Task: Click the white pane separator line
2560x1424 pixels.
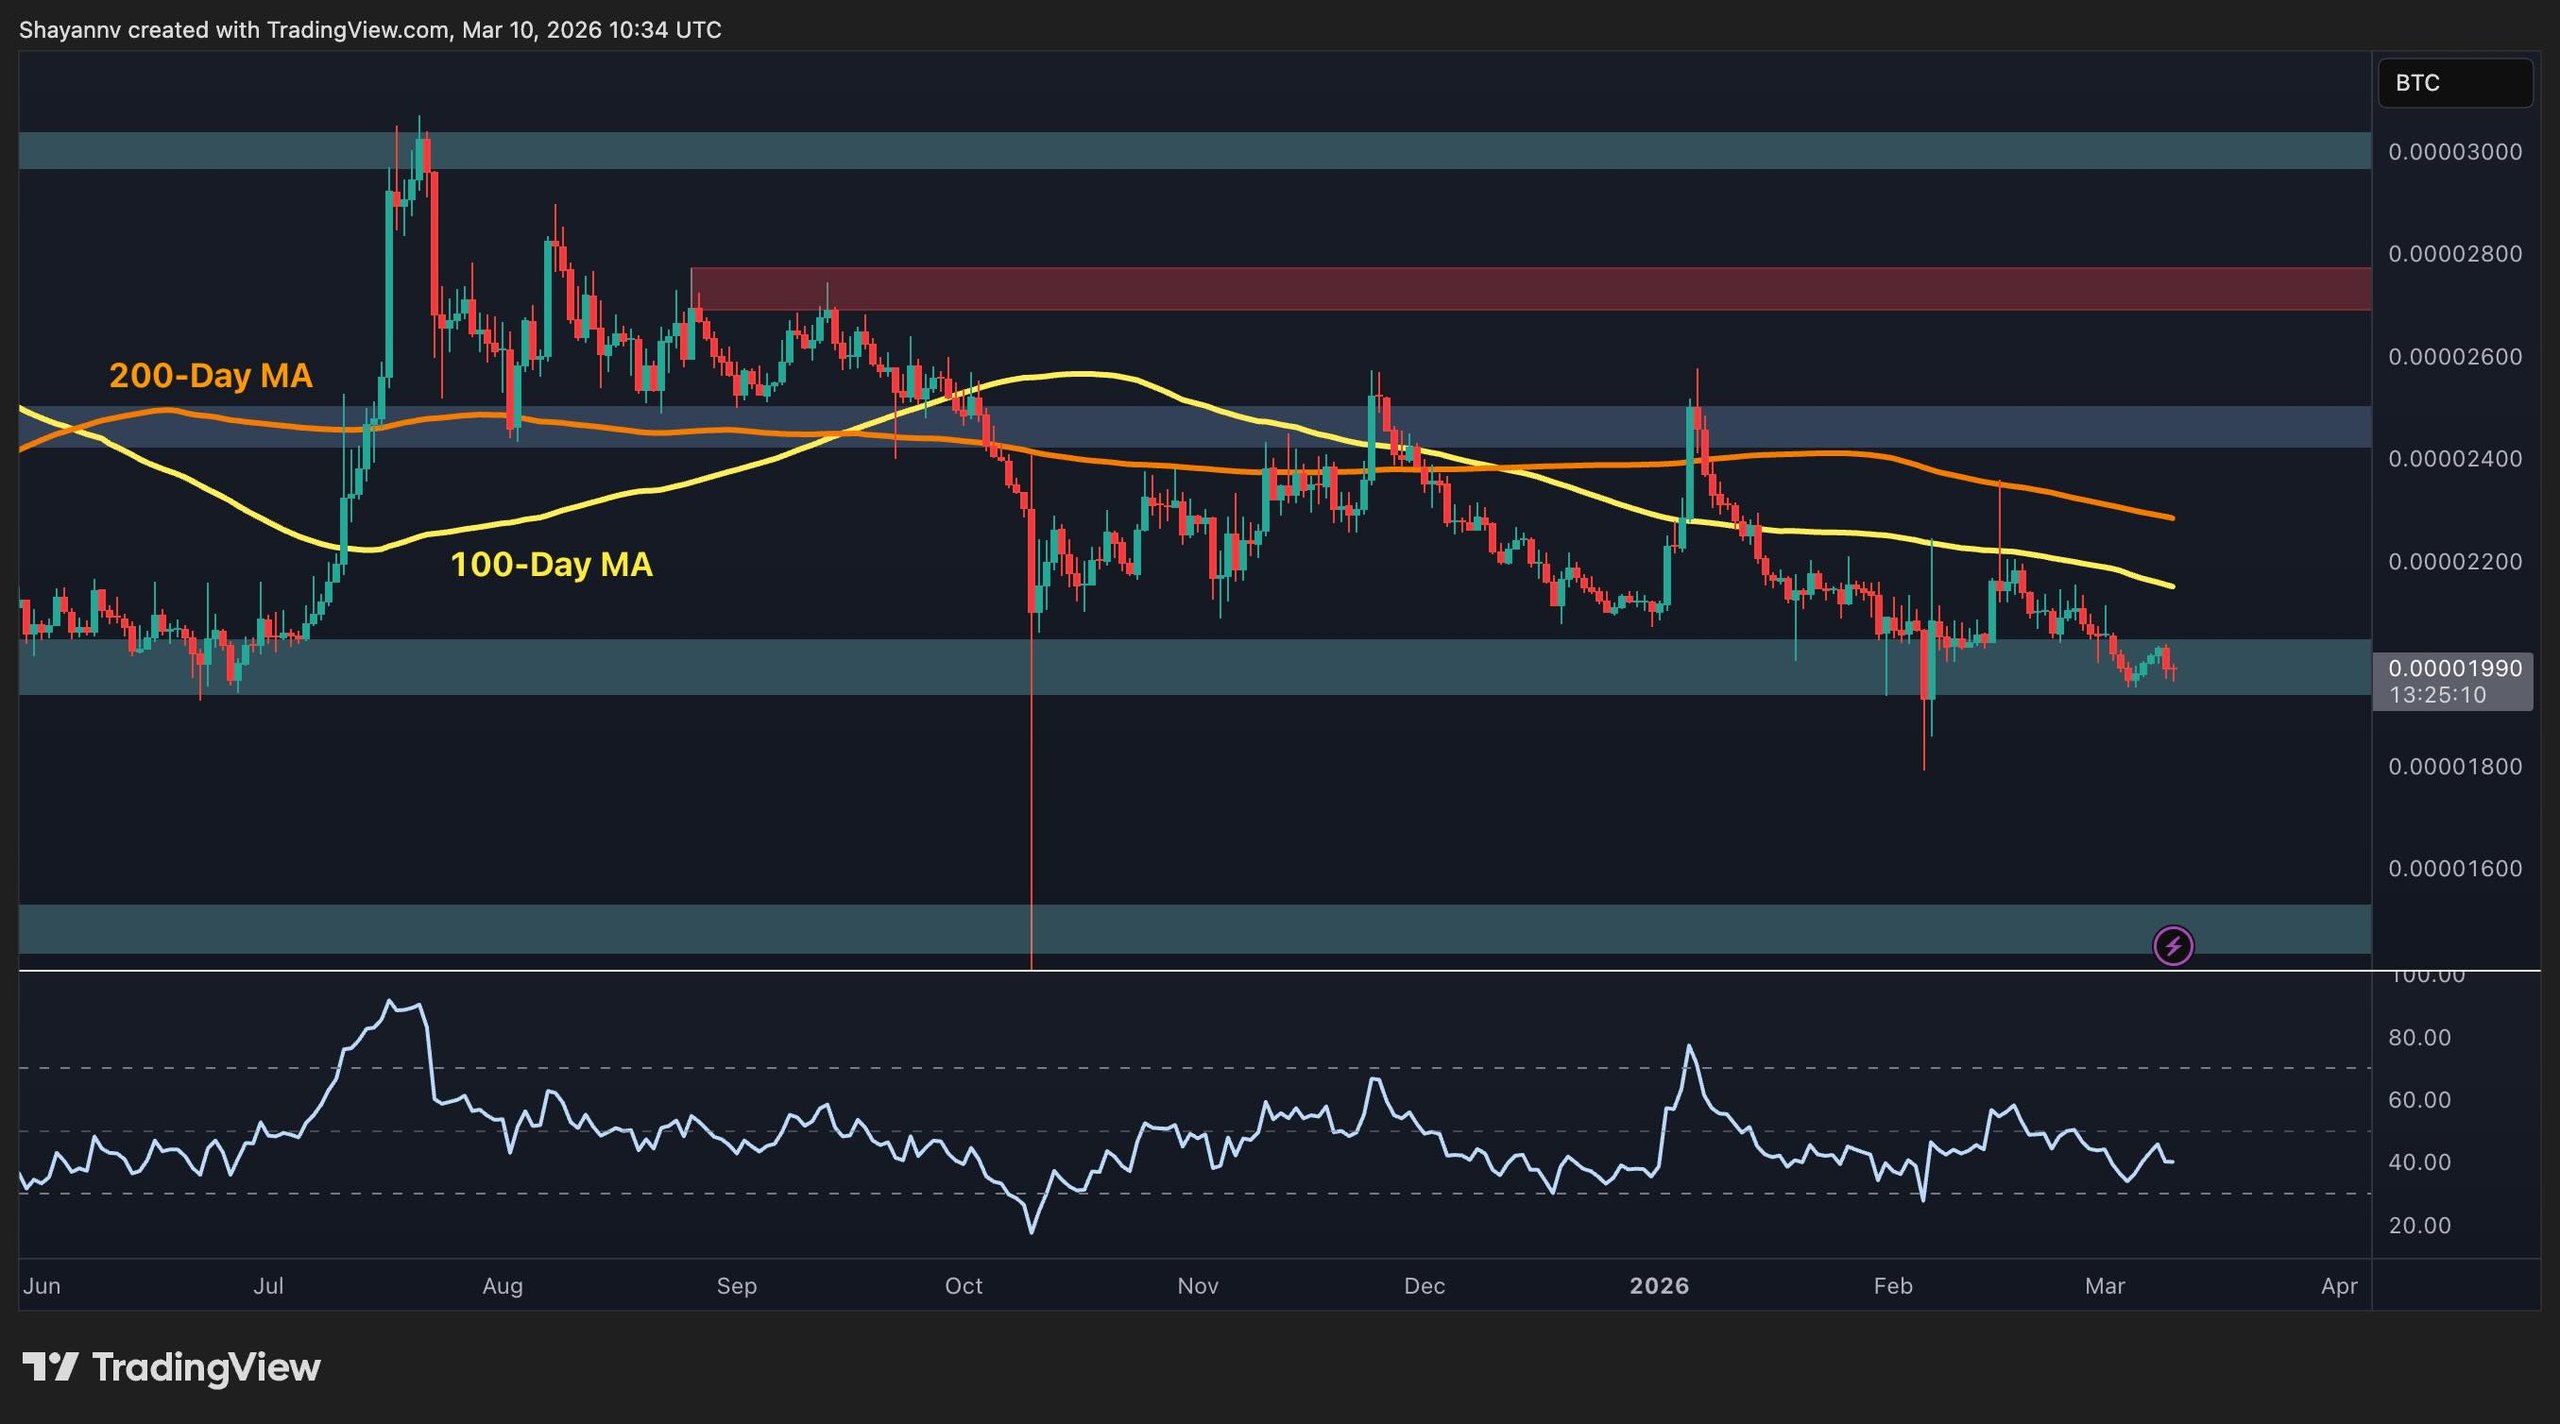Action: tap(1200, 970)
